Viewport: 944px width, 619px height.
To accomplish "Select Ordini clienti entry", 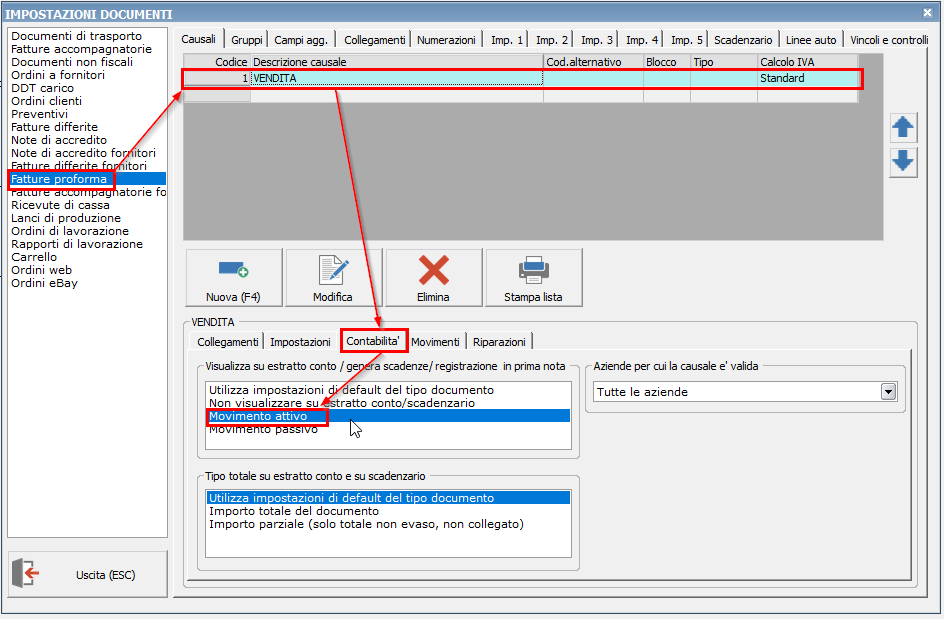I will [46, 101].
